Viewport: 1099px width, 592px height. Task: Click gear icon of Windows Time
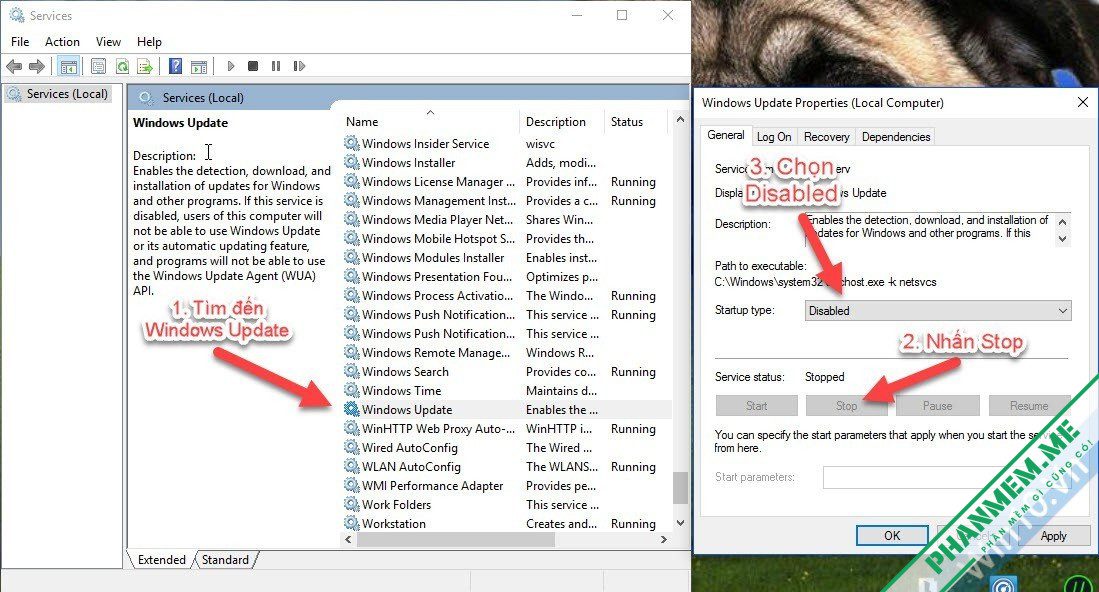point(351,390)
